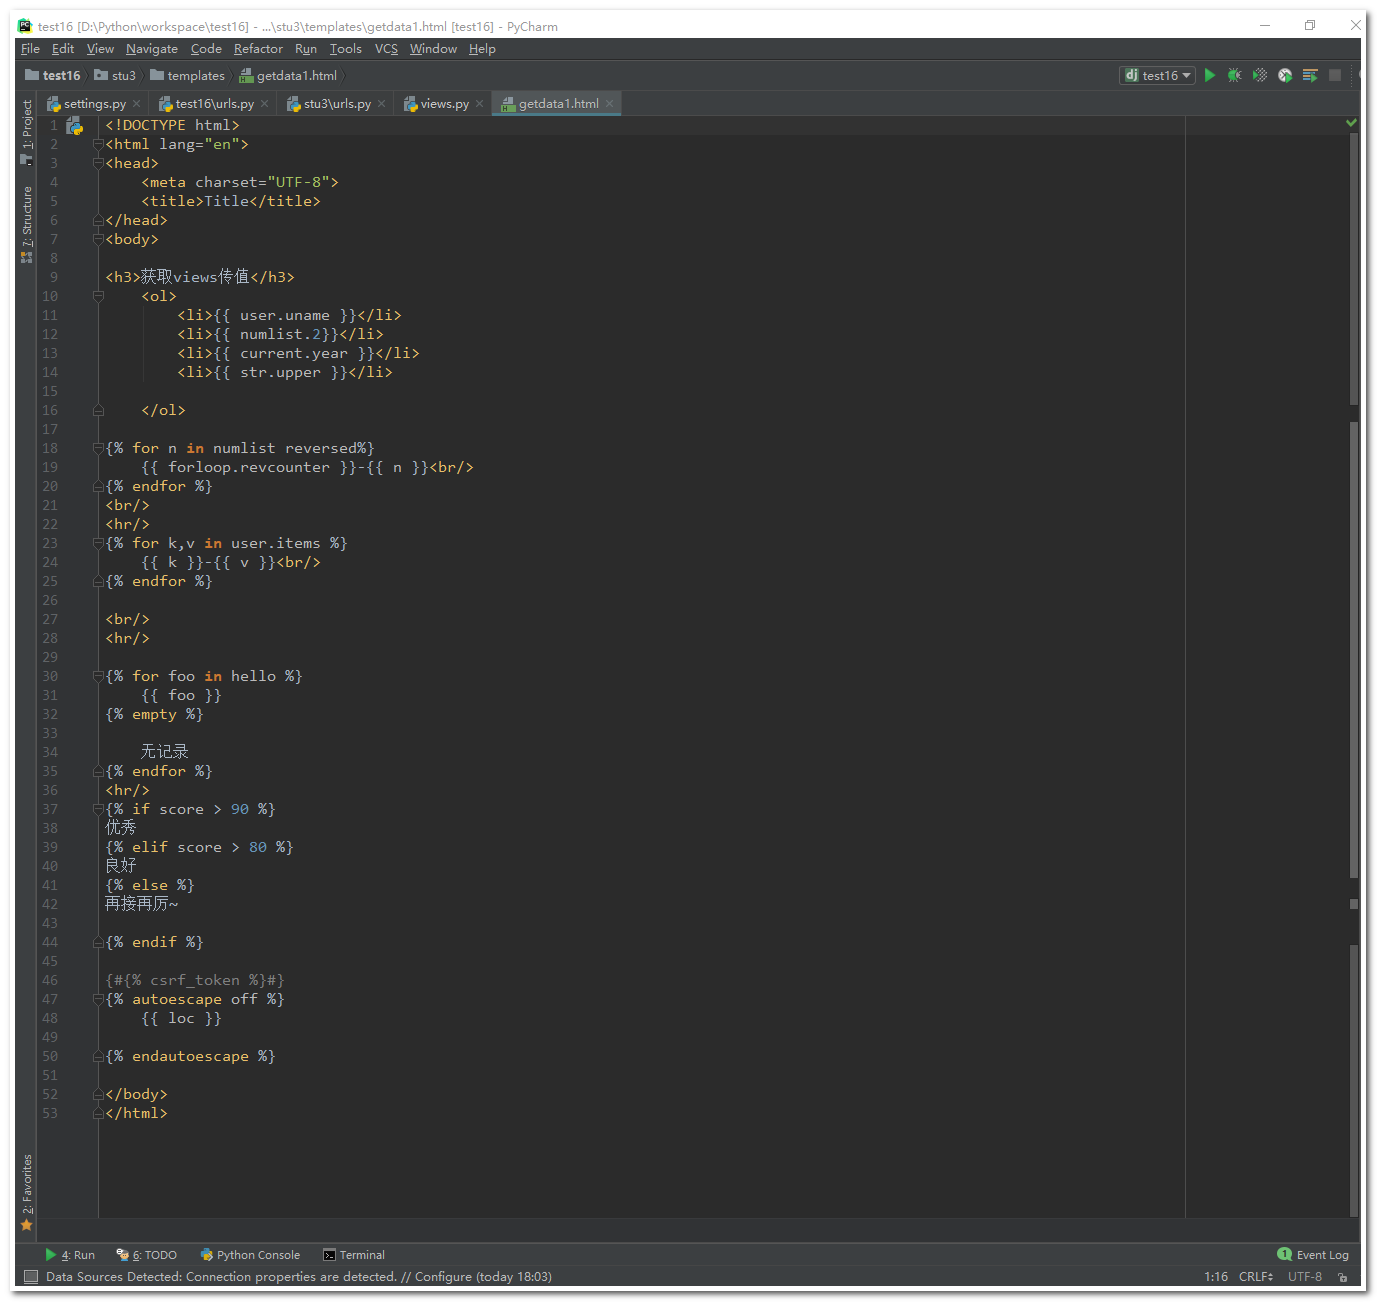Open the Help menu
This screenshot has width=1377, height=1302.
pos(482,49)
